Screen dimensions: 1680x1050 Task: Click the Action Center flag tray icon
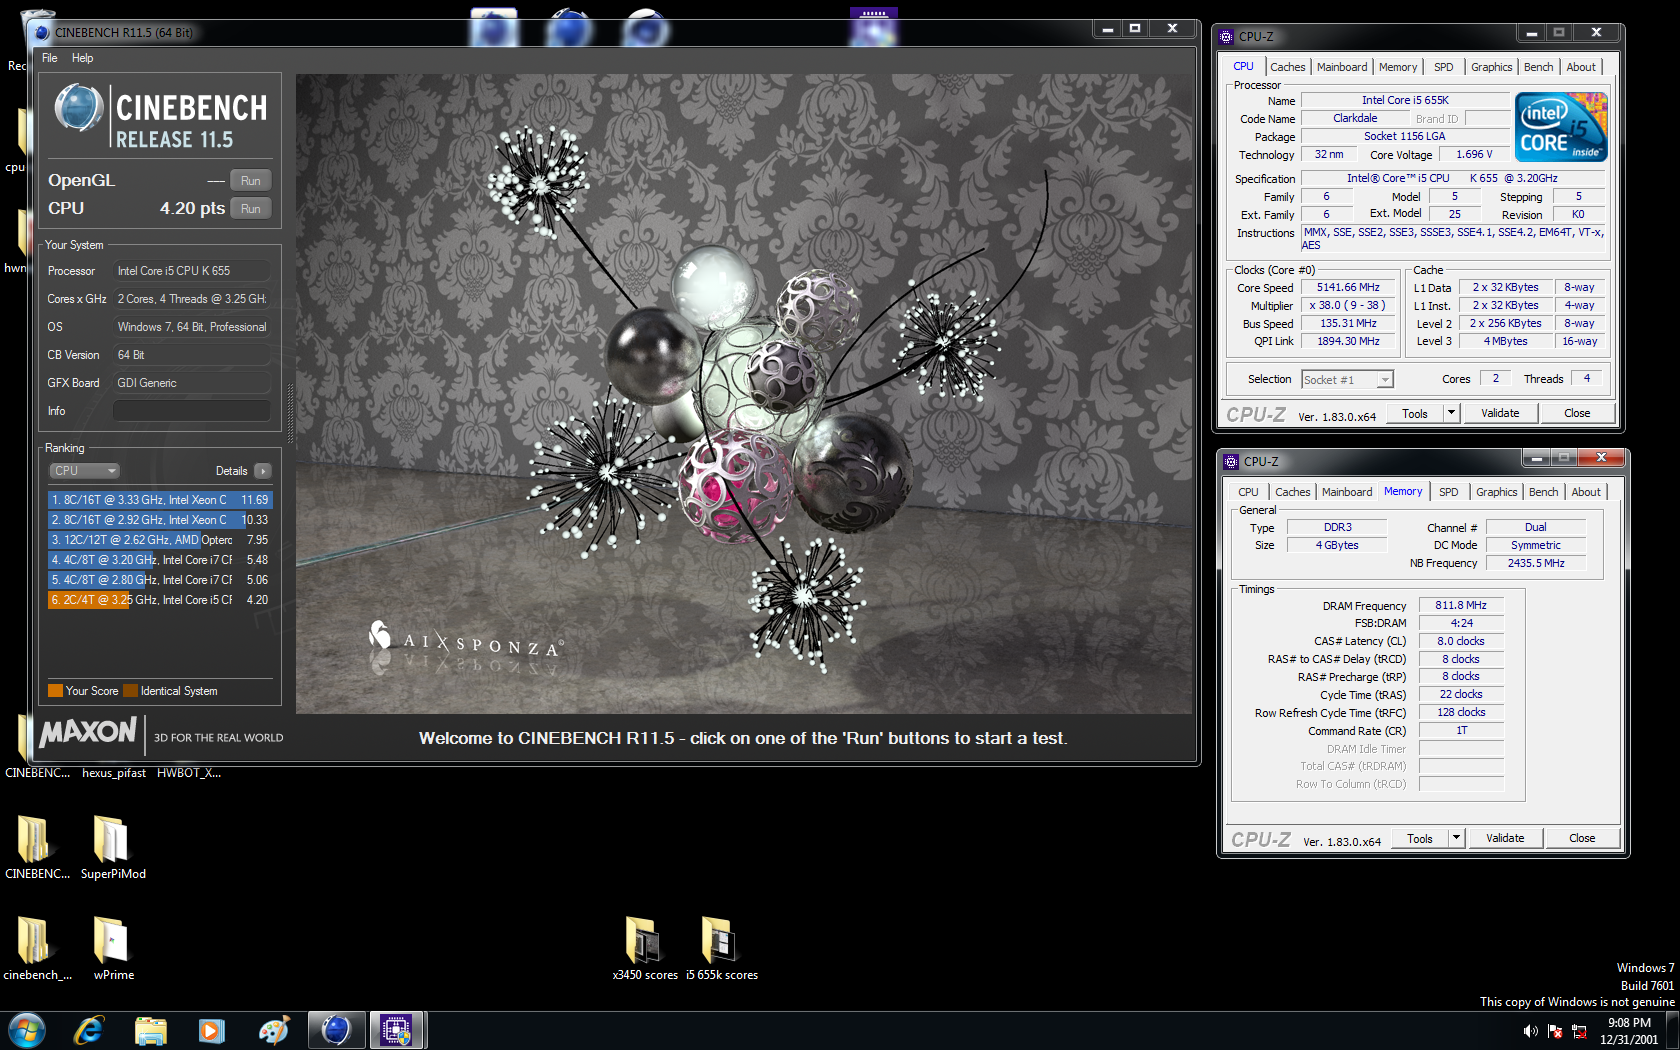[1555, 1031]
